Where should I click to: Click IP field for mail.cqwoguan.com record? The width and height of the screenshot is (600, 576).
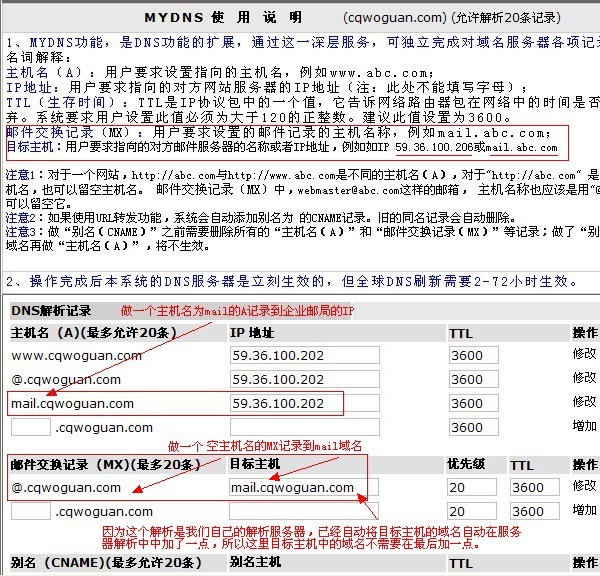click(305, 403)
